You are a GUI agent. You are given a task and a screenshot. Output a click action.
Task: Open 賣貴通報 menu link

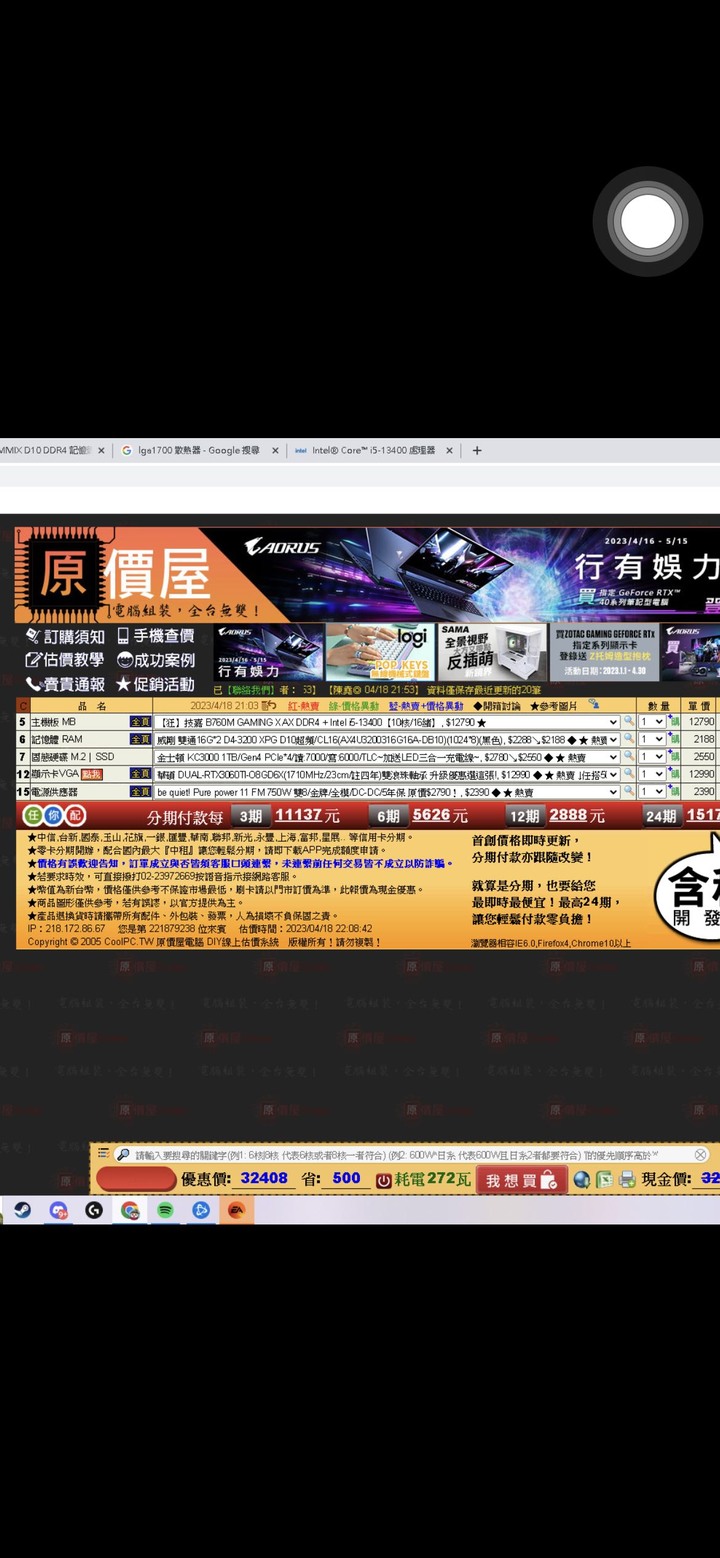(x=65, y=684)
